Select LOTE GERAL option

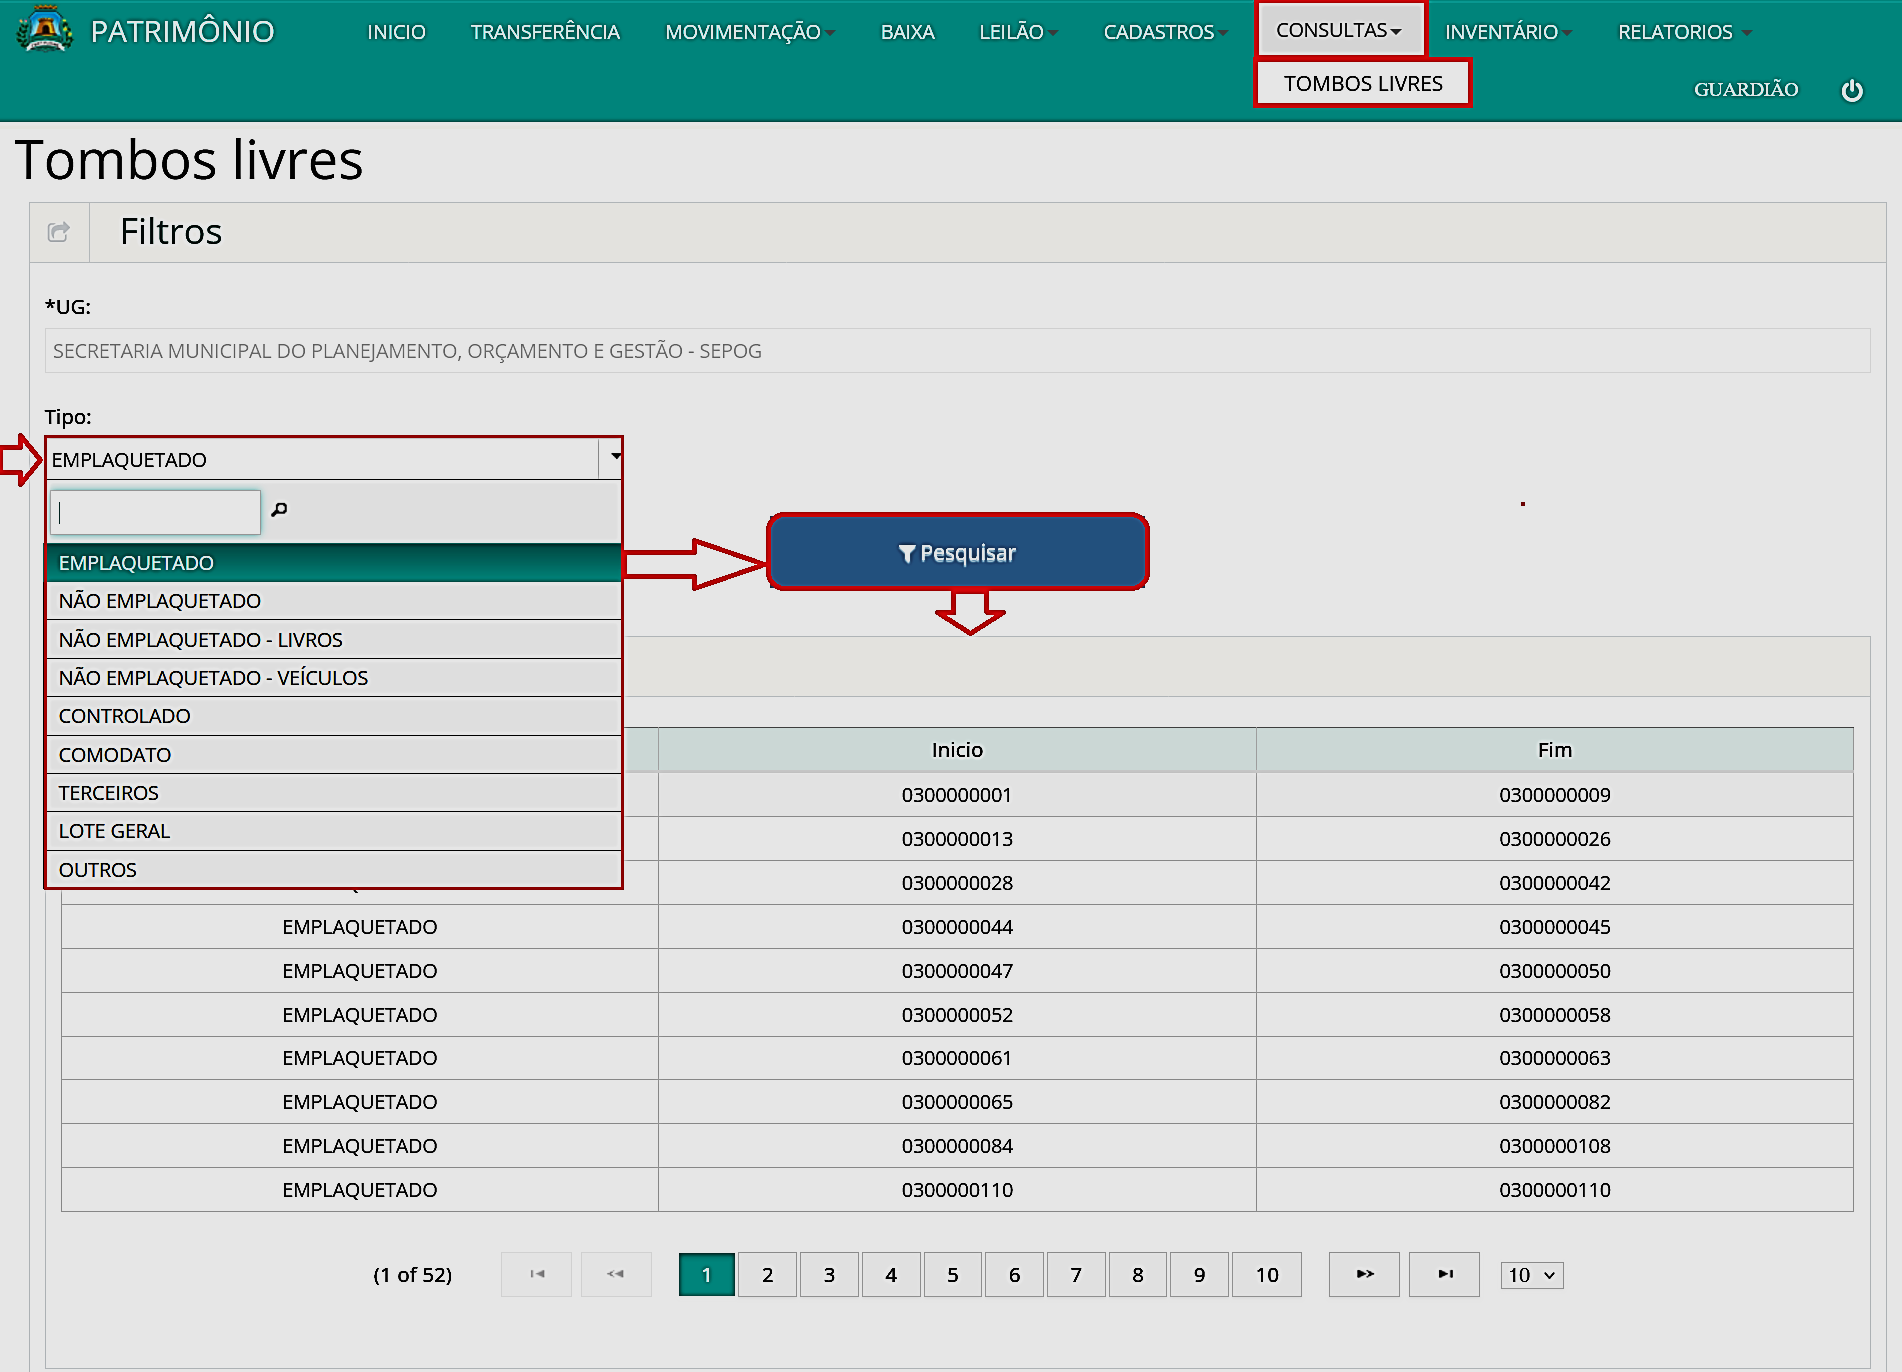pos(334,831)
